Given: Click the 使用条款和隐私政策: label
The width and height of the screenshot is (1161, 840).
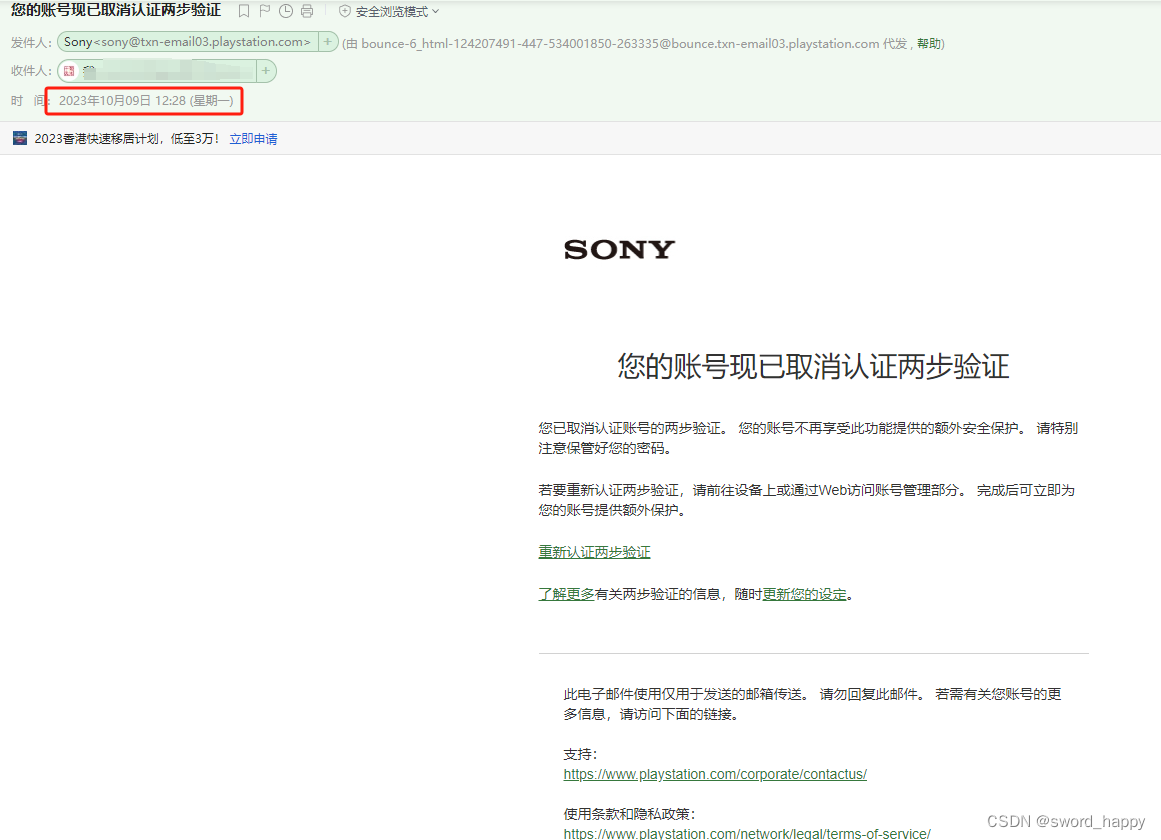Looking at the screenshot, I should tap(629, 814).
